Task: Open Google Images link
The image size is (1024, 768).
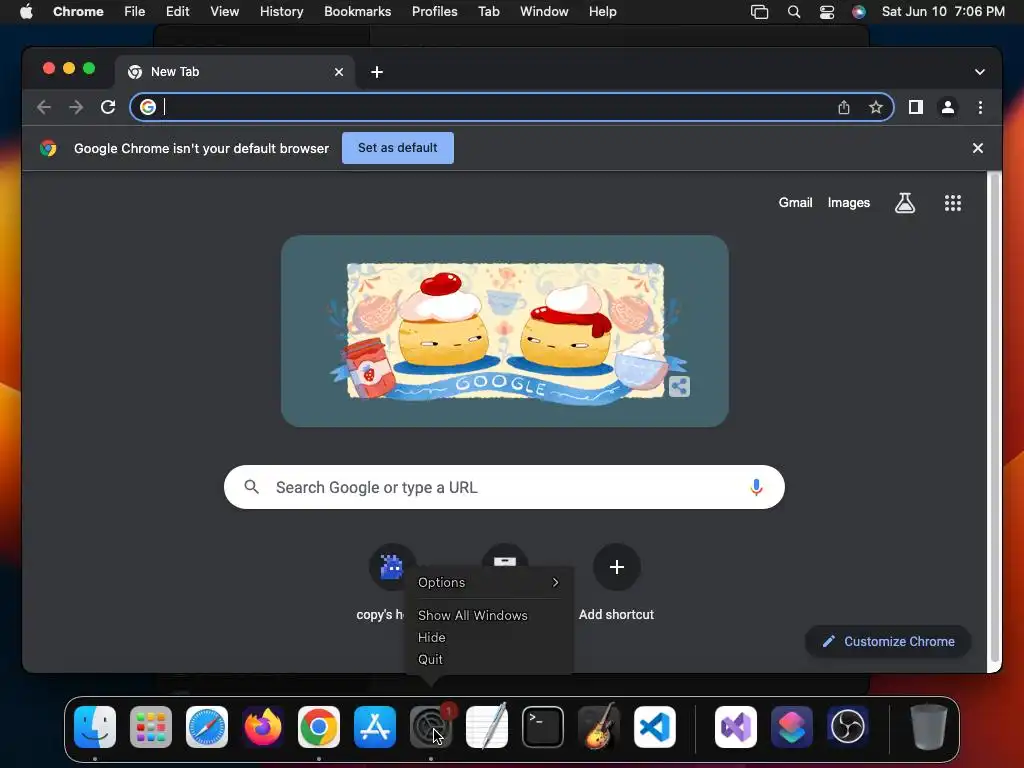Action: pos(848,203)
